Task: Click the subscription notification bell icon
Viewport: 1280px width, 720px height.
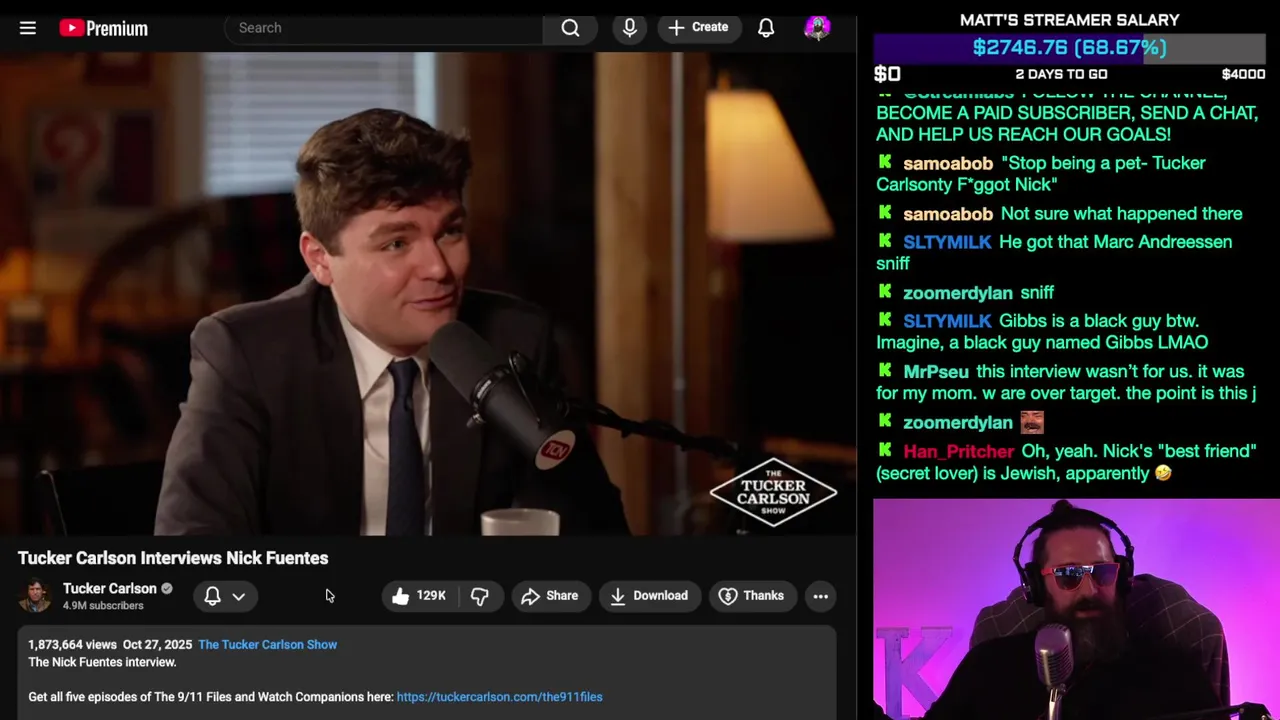Action: click(x=212, y=596)
